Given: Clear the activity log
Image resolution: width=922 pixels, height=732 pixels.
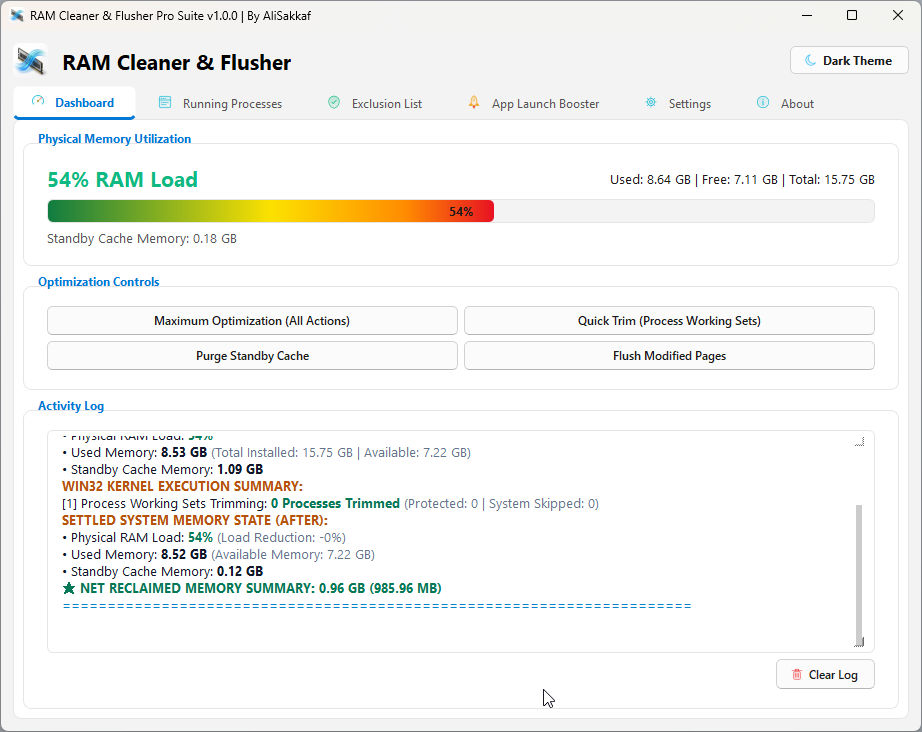Looking at the screenshot, I should (x=825, y=674).
